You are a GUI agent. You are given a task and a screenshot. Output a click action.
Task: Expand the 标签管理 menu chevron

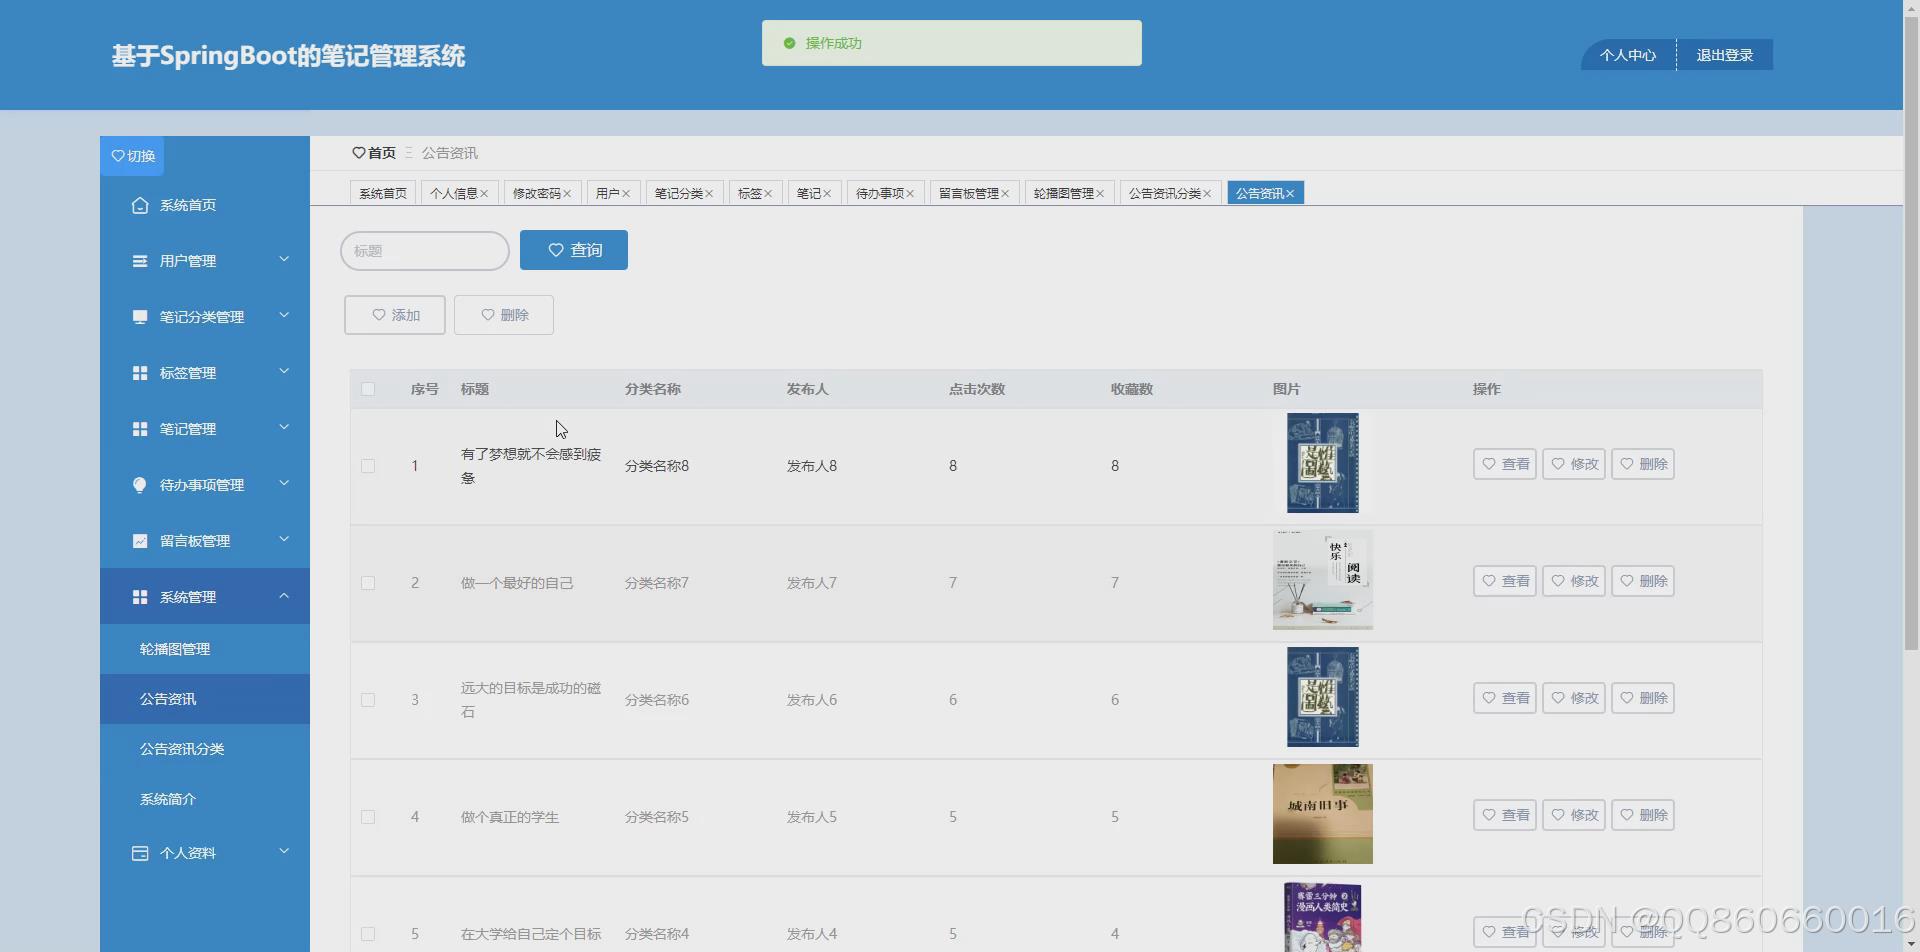coord(284,372)
